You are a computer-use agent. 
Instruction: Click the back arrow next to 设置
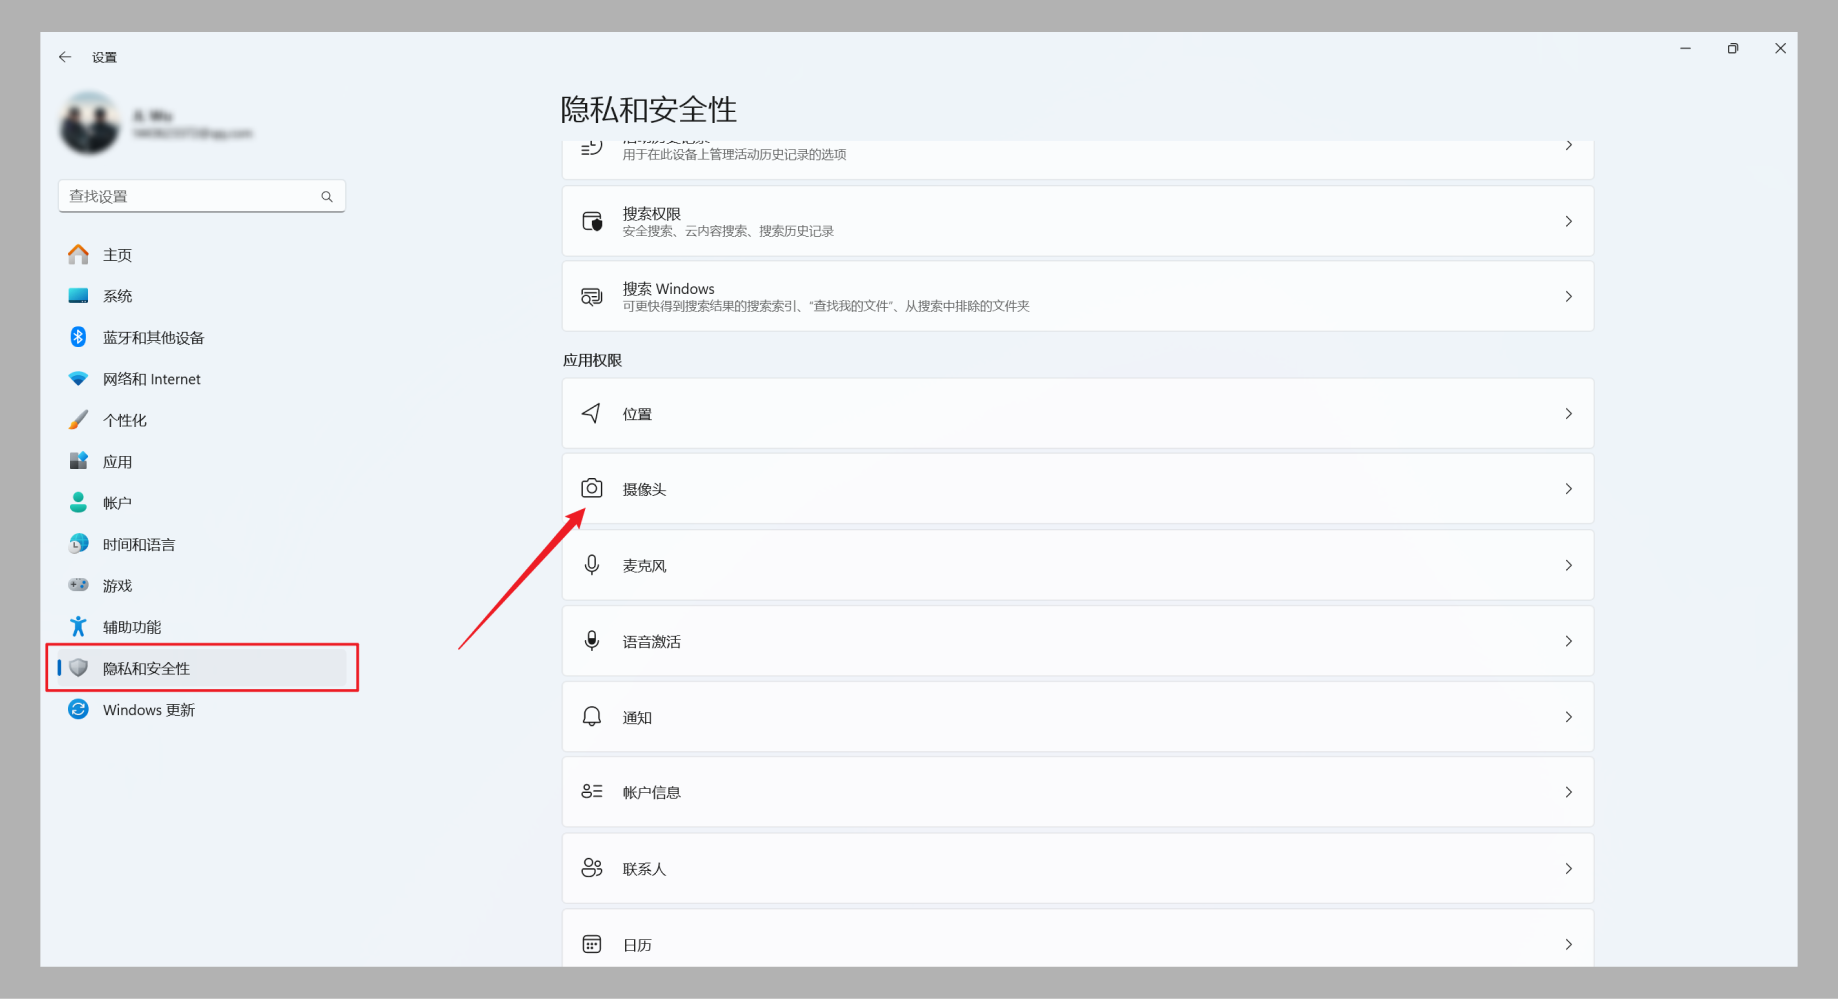(65, 57)
